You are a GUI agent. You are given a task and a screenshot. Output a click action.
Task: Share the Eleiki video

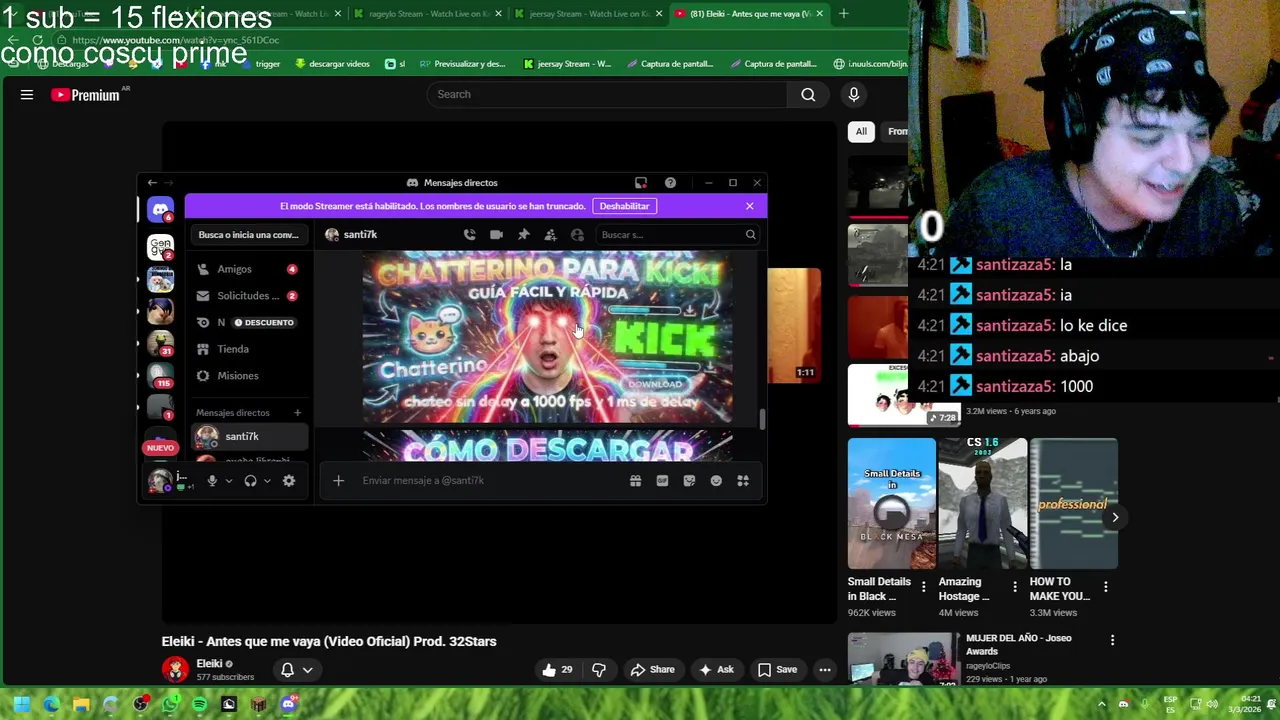(651, 670)
